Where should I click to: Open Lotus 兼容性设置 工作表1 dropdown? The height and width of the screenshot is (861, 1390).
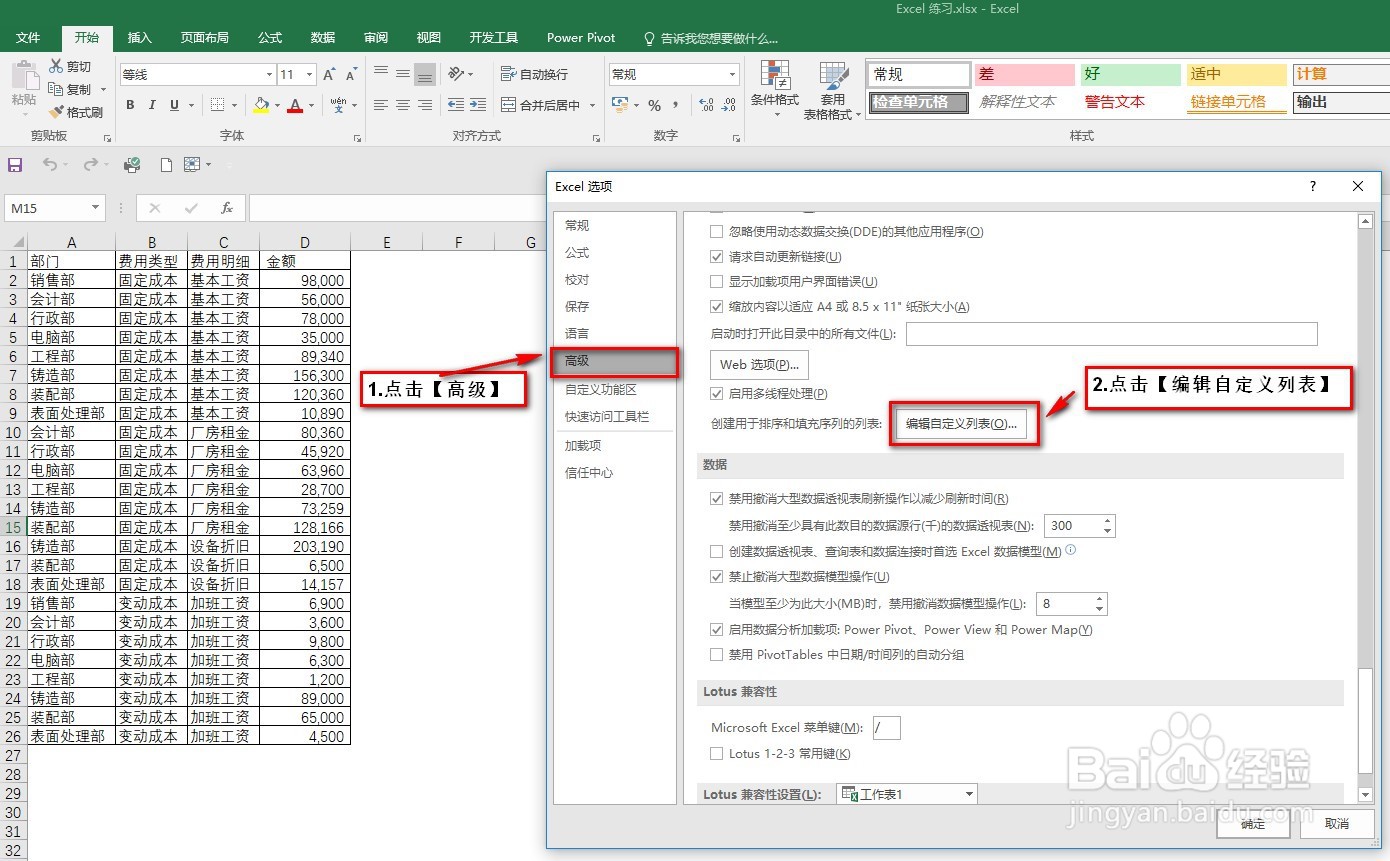969,794
